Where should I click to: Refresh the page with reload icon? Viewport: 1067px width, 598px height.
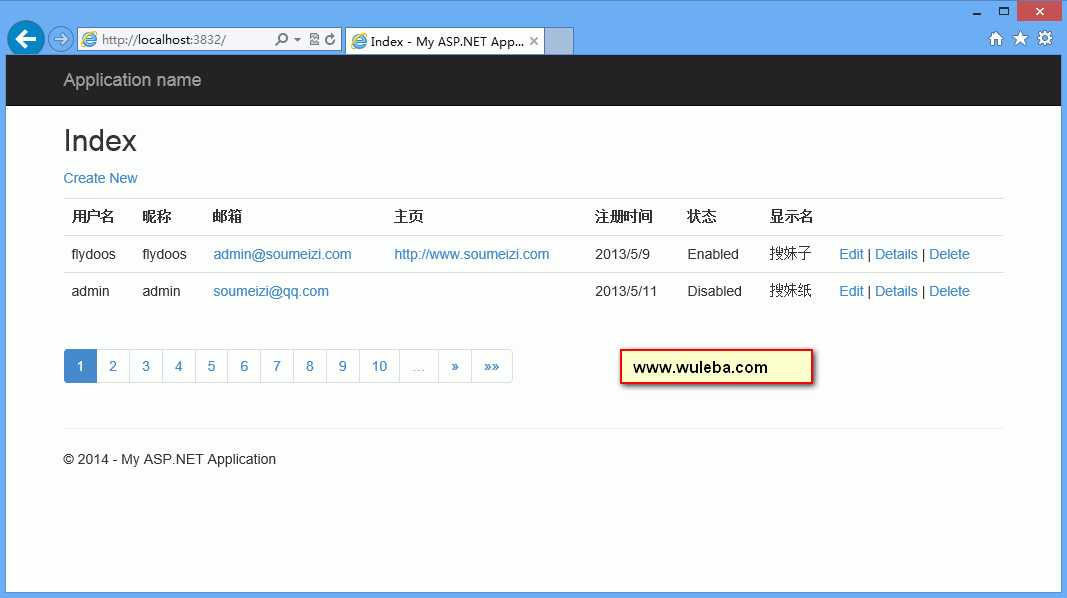(x=331, y=39)
